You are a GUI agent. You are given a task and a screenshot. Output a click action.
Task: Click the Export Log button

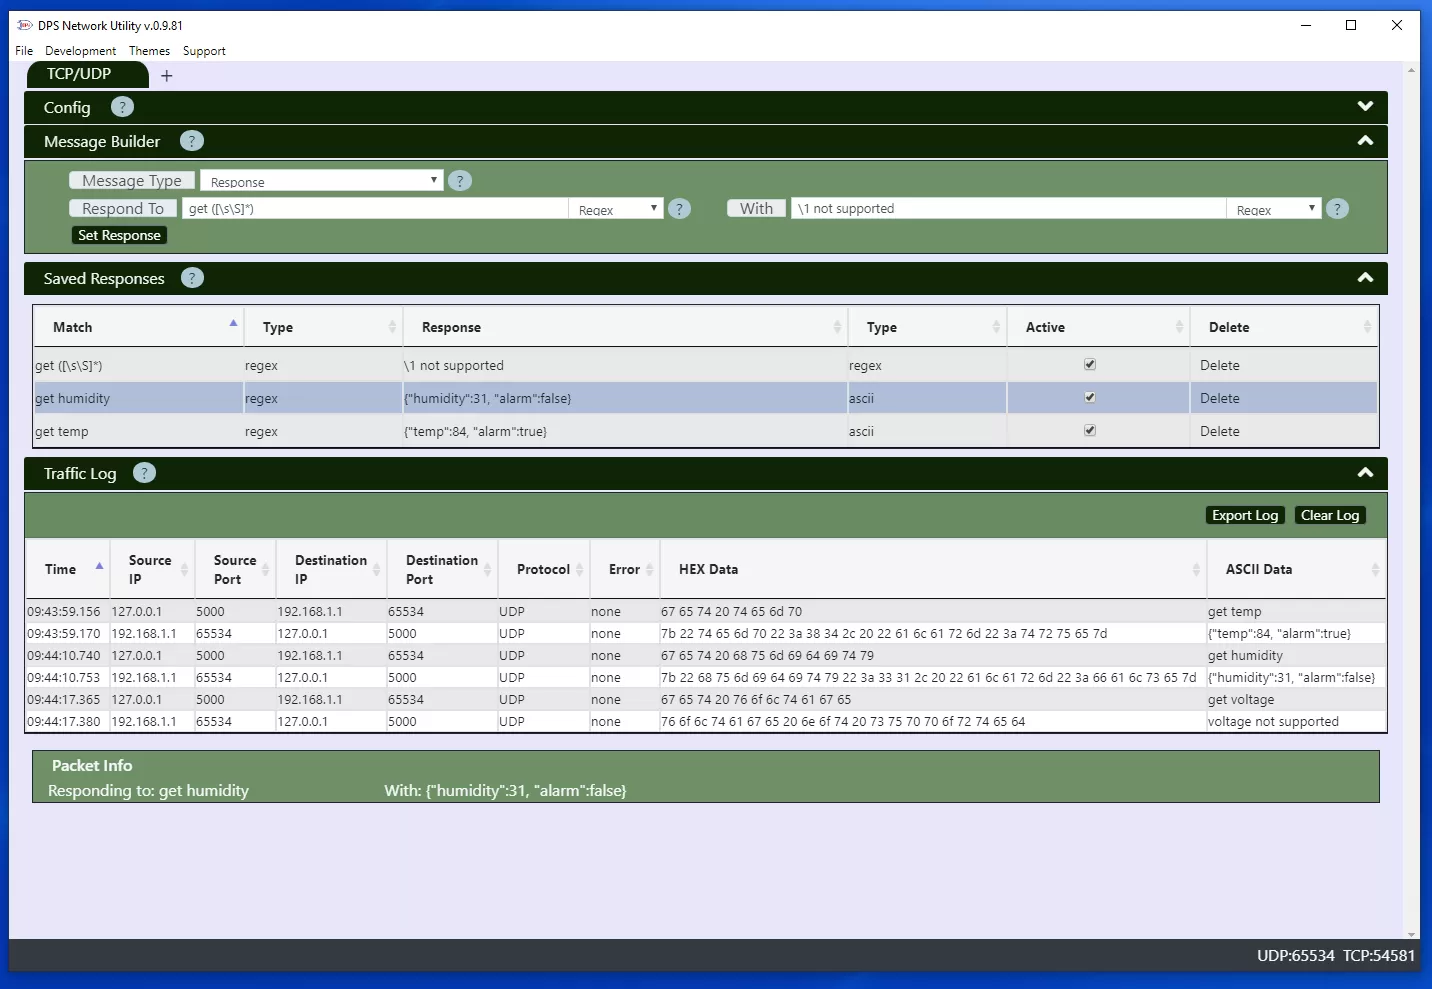coord(1244,515)
